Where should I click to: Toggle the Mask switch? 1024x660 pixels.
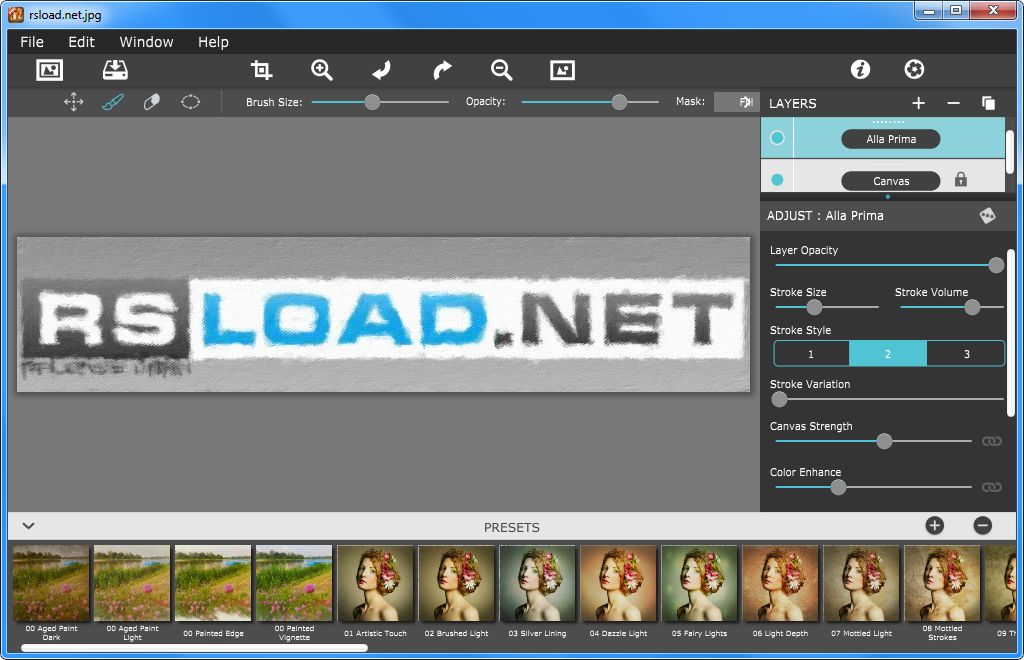[x=736, y=102]
